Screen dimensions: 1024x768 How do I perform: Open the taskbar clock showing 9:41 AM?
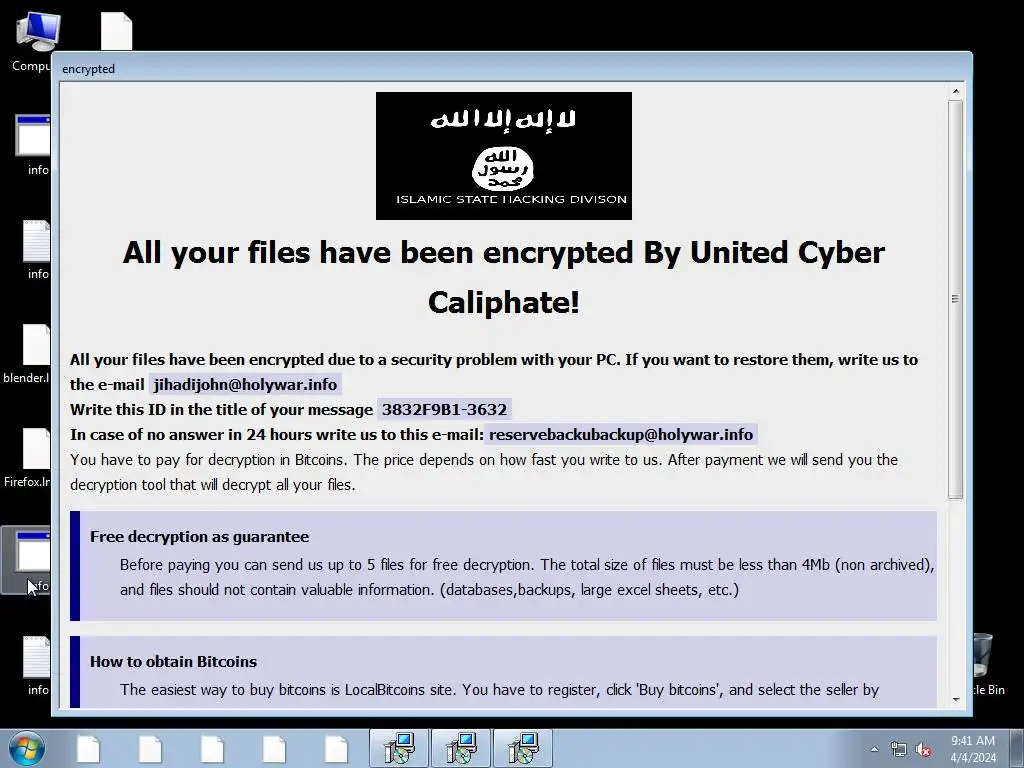(x=973, y=748)
